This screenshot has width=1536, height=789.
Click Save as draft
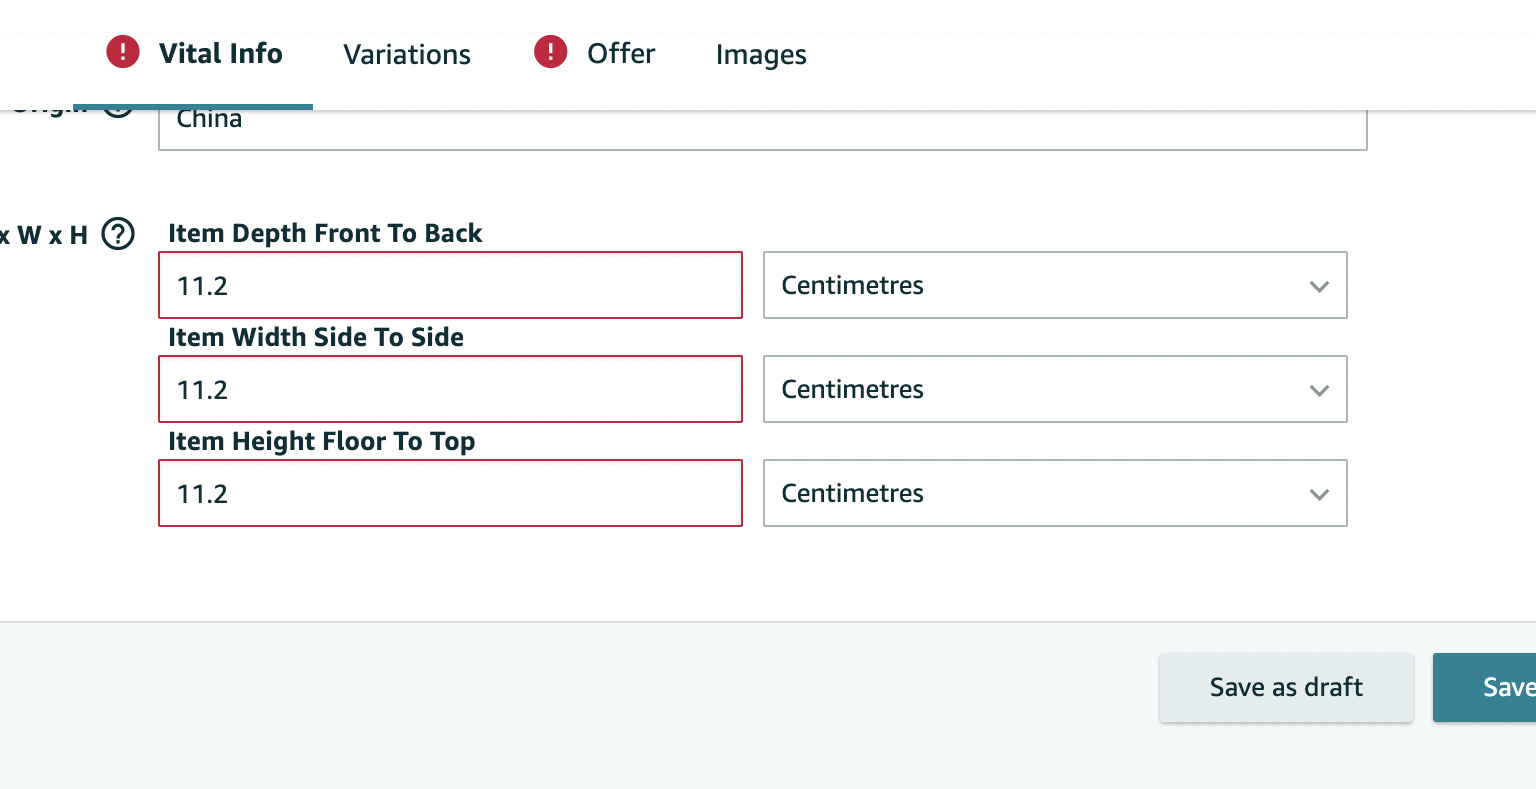1286,688
